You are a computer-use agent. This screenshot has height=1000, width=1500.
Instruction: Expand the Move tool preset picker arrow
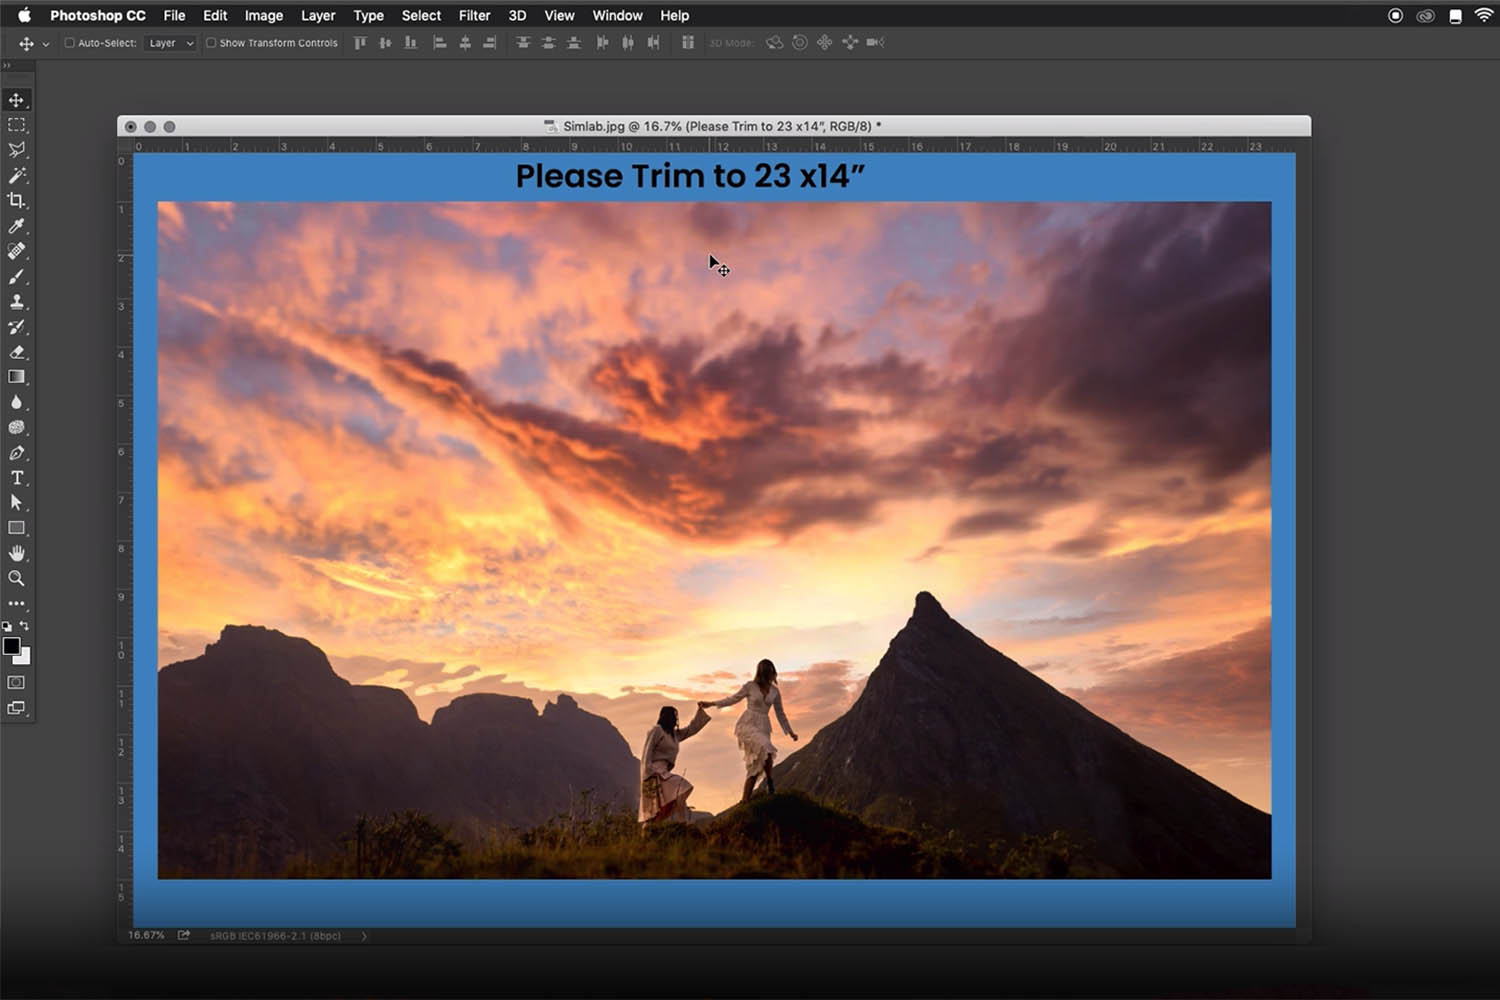[46, 44]
